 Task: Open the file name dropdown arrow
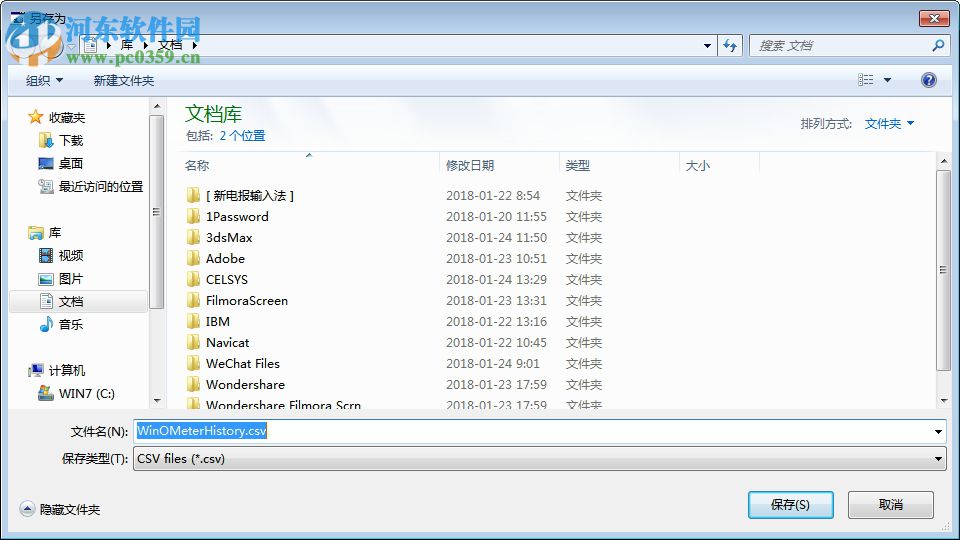click(938, 432)
